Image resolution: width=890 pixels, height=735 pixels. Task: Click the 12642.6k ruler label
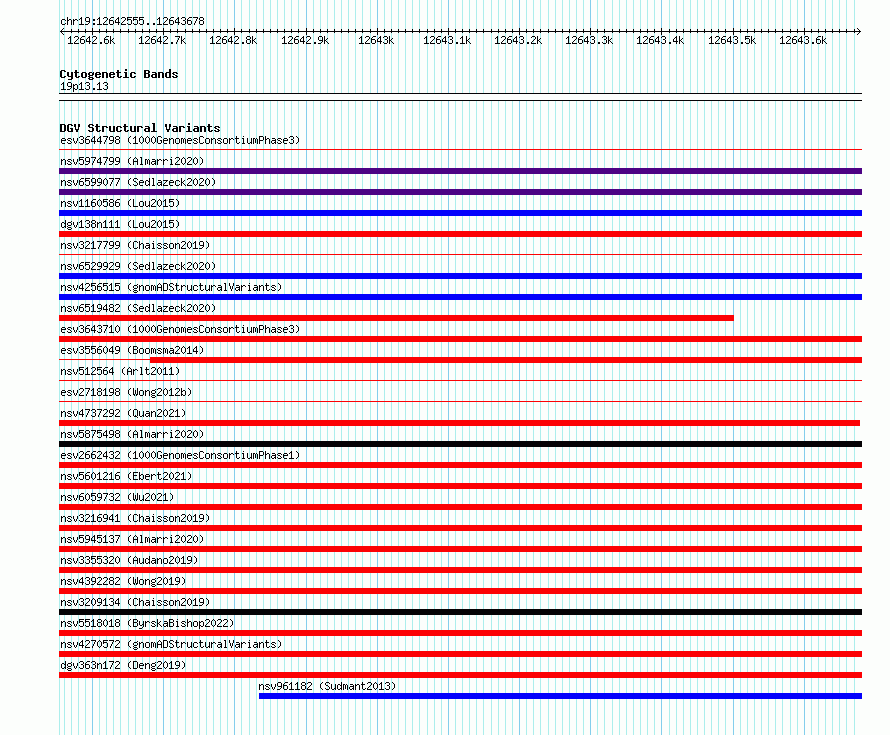click(x=91, y=40)
